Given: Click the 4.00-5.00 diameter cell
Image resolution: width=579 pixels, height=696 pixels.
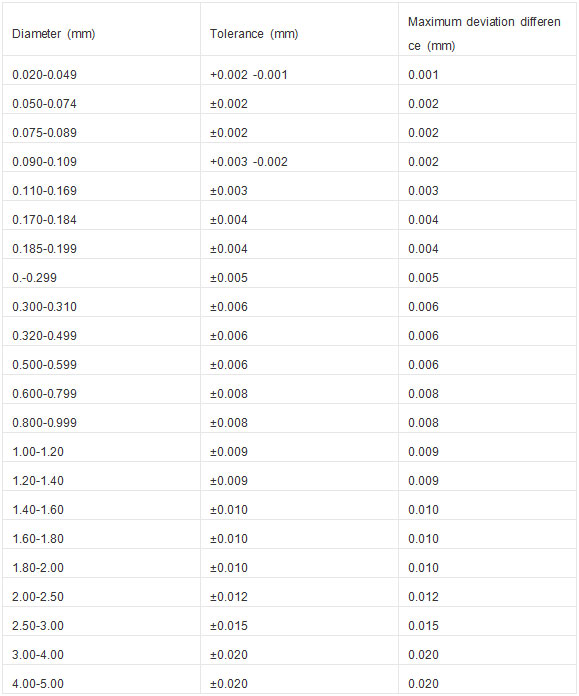Looking at the screenshot, I should (x=38, y=684).
